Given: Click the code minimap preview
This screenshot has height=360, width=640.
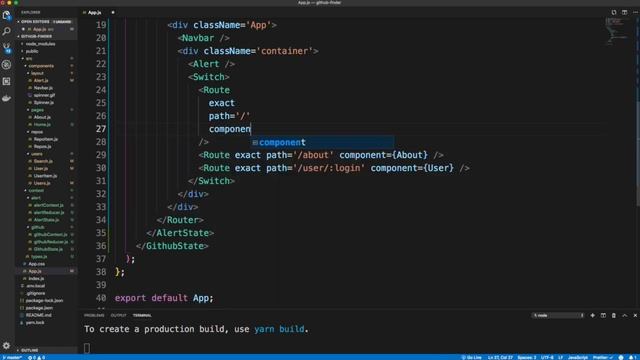Looking at the screenshot, I should pos(618,32).
